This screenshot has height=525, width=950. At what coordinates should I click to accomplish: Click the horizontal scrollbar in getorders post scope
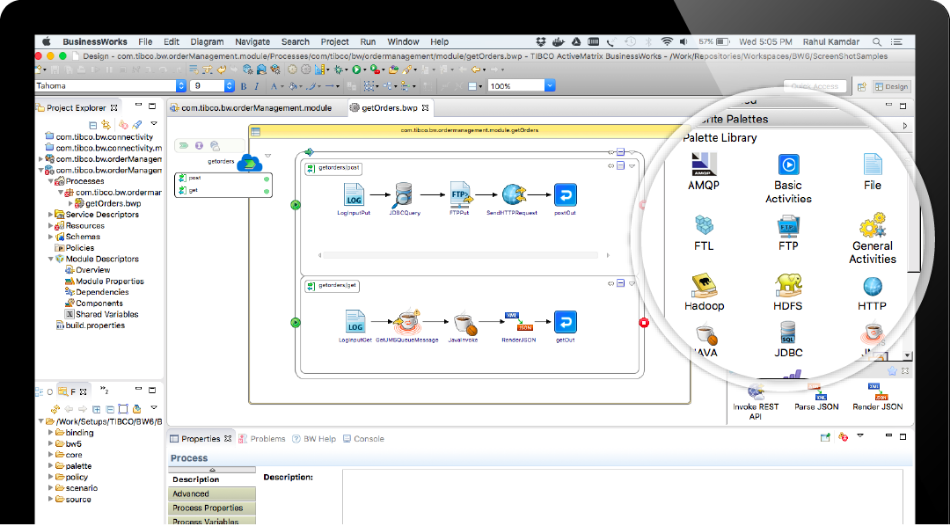[460, 255]
